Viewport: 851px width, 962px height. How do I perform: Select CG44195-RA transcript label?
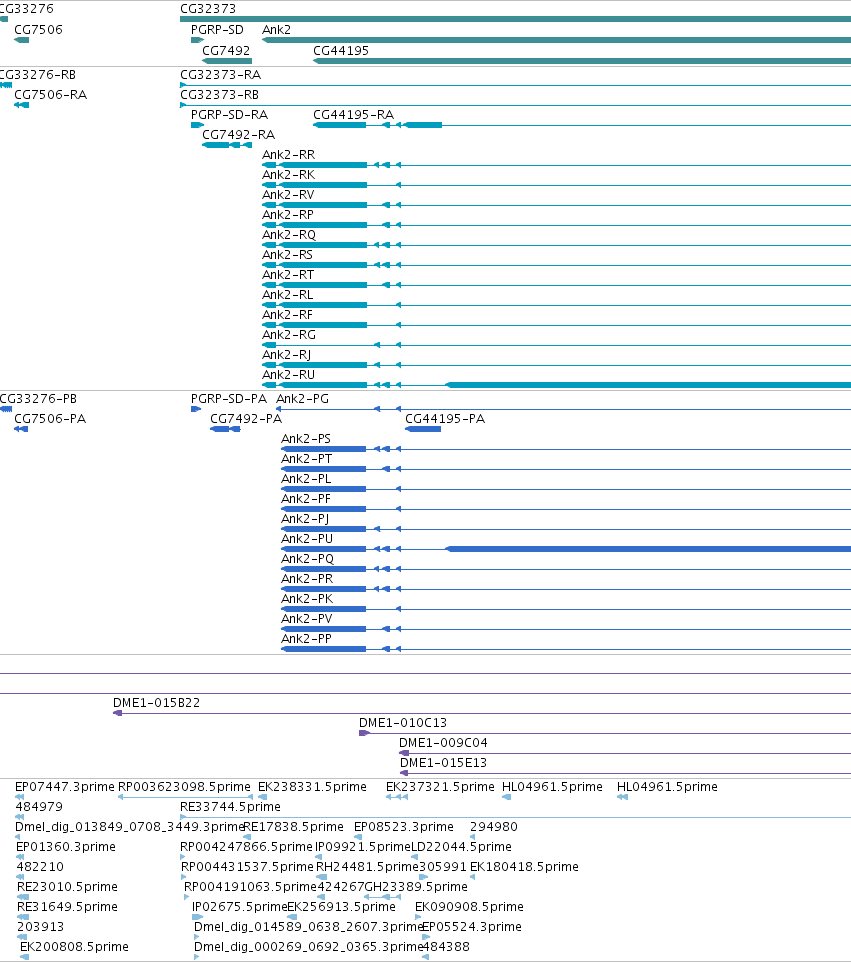[353, 115]
